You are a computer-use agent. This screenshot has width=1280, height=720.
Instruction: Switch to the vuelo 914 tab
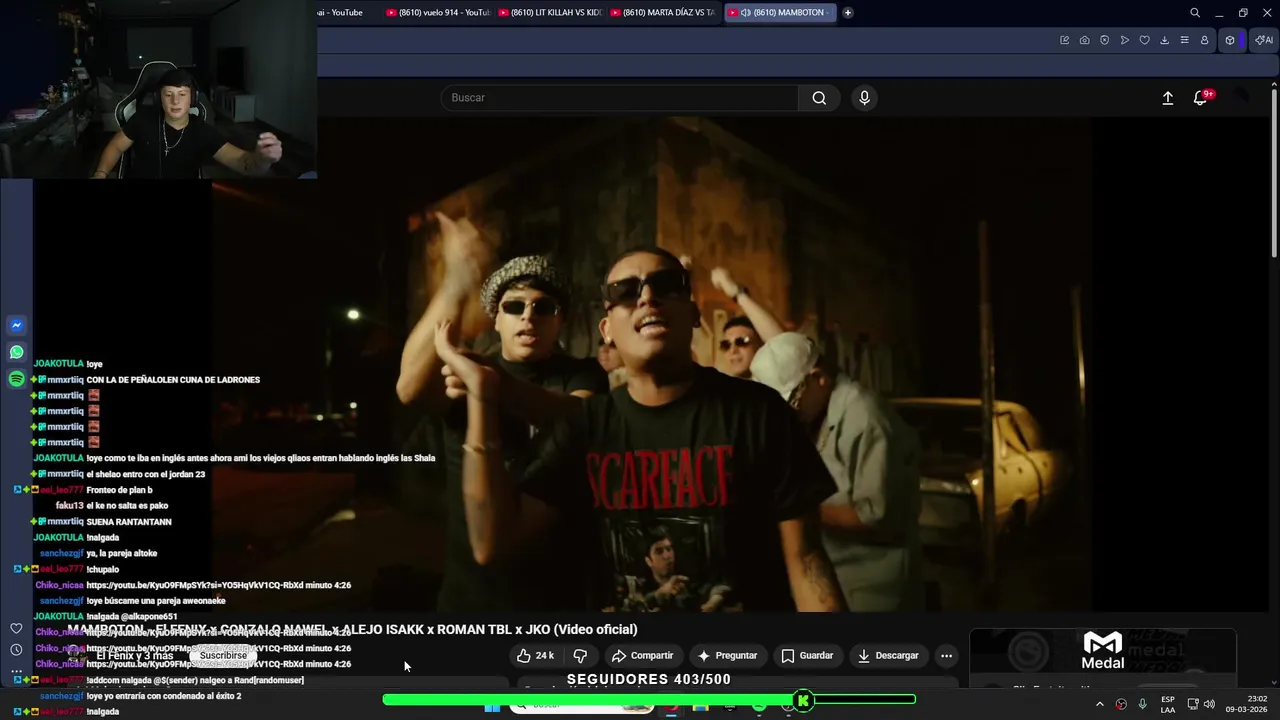[438, 13]
